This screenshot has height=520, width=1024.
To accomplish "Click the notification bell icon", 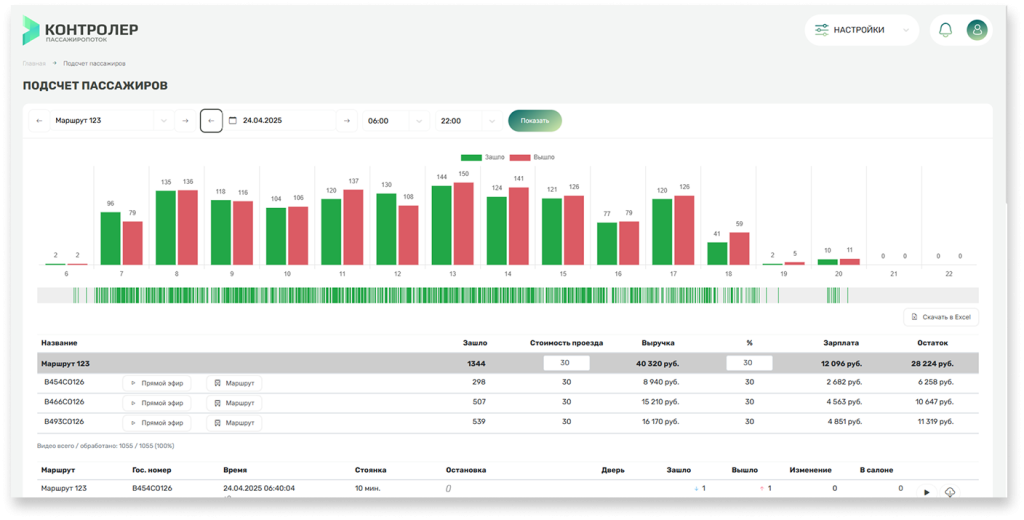I will 945,30.
